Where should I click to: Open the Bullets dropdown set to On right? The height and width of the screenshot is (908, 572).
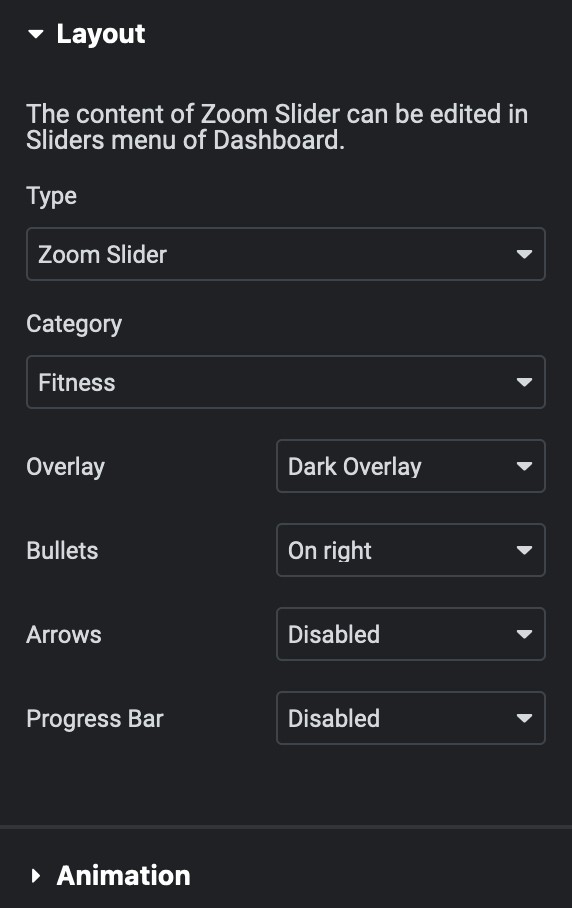411,550
